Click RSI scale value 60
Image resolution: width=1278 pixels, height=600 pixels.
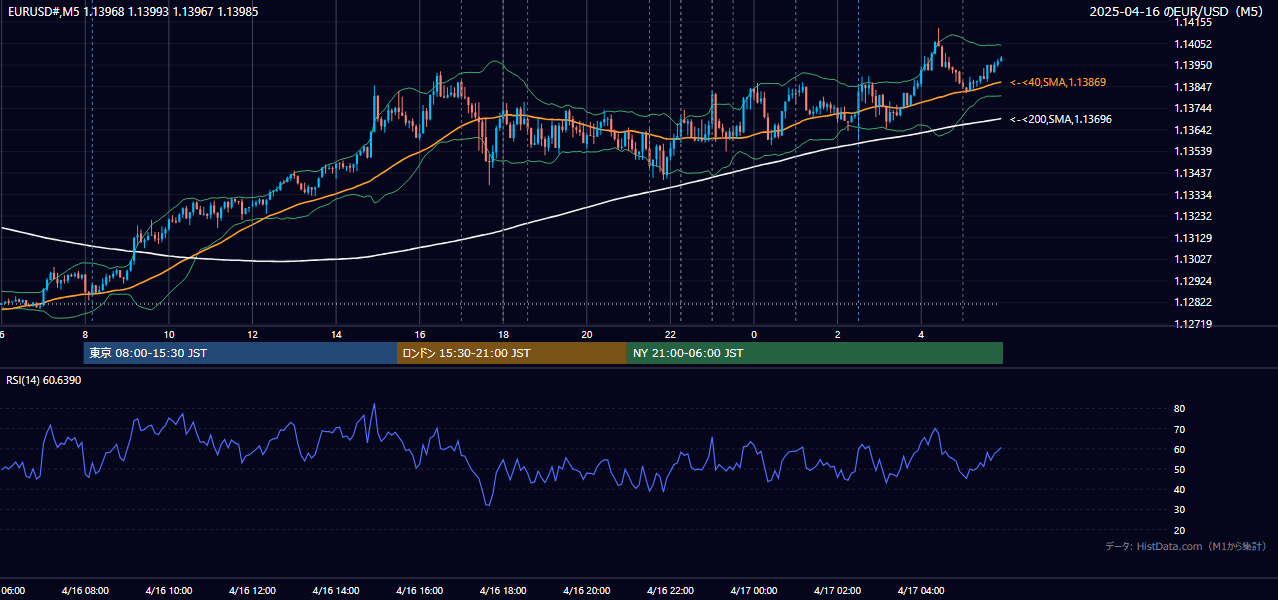coord(1179,449)
